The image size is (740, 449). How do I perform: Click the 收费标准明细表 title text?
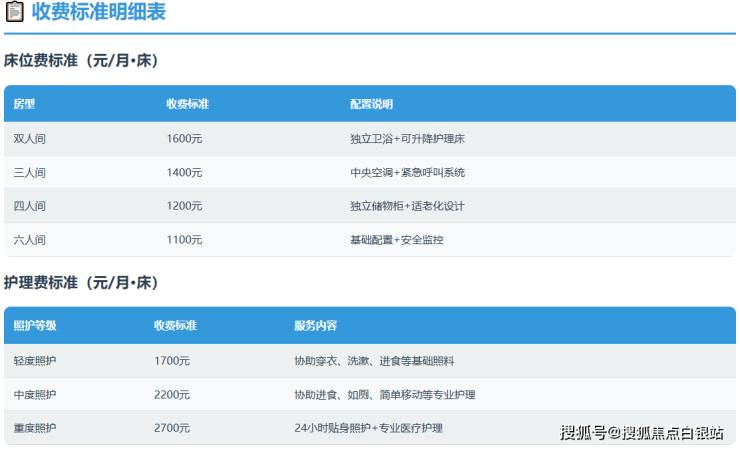point(98,13)
